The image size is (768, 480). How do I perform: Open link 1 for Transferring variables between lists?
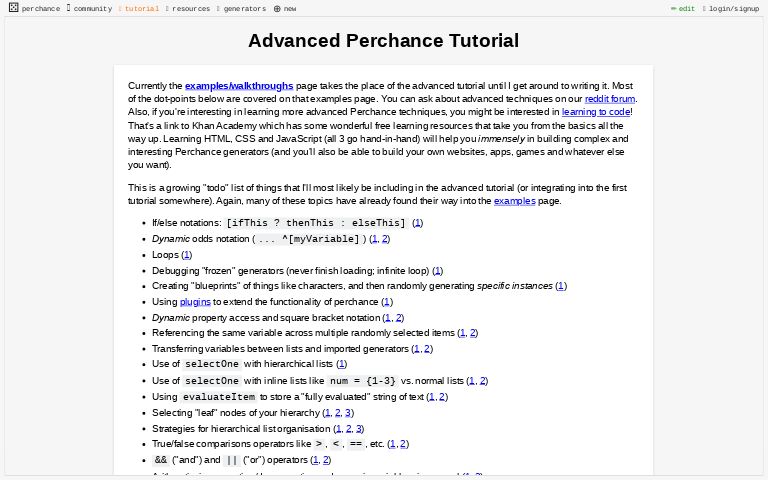[417, 349]
